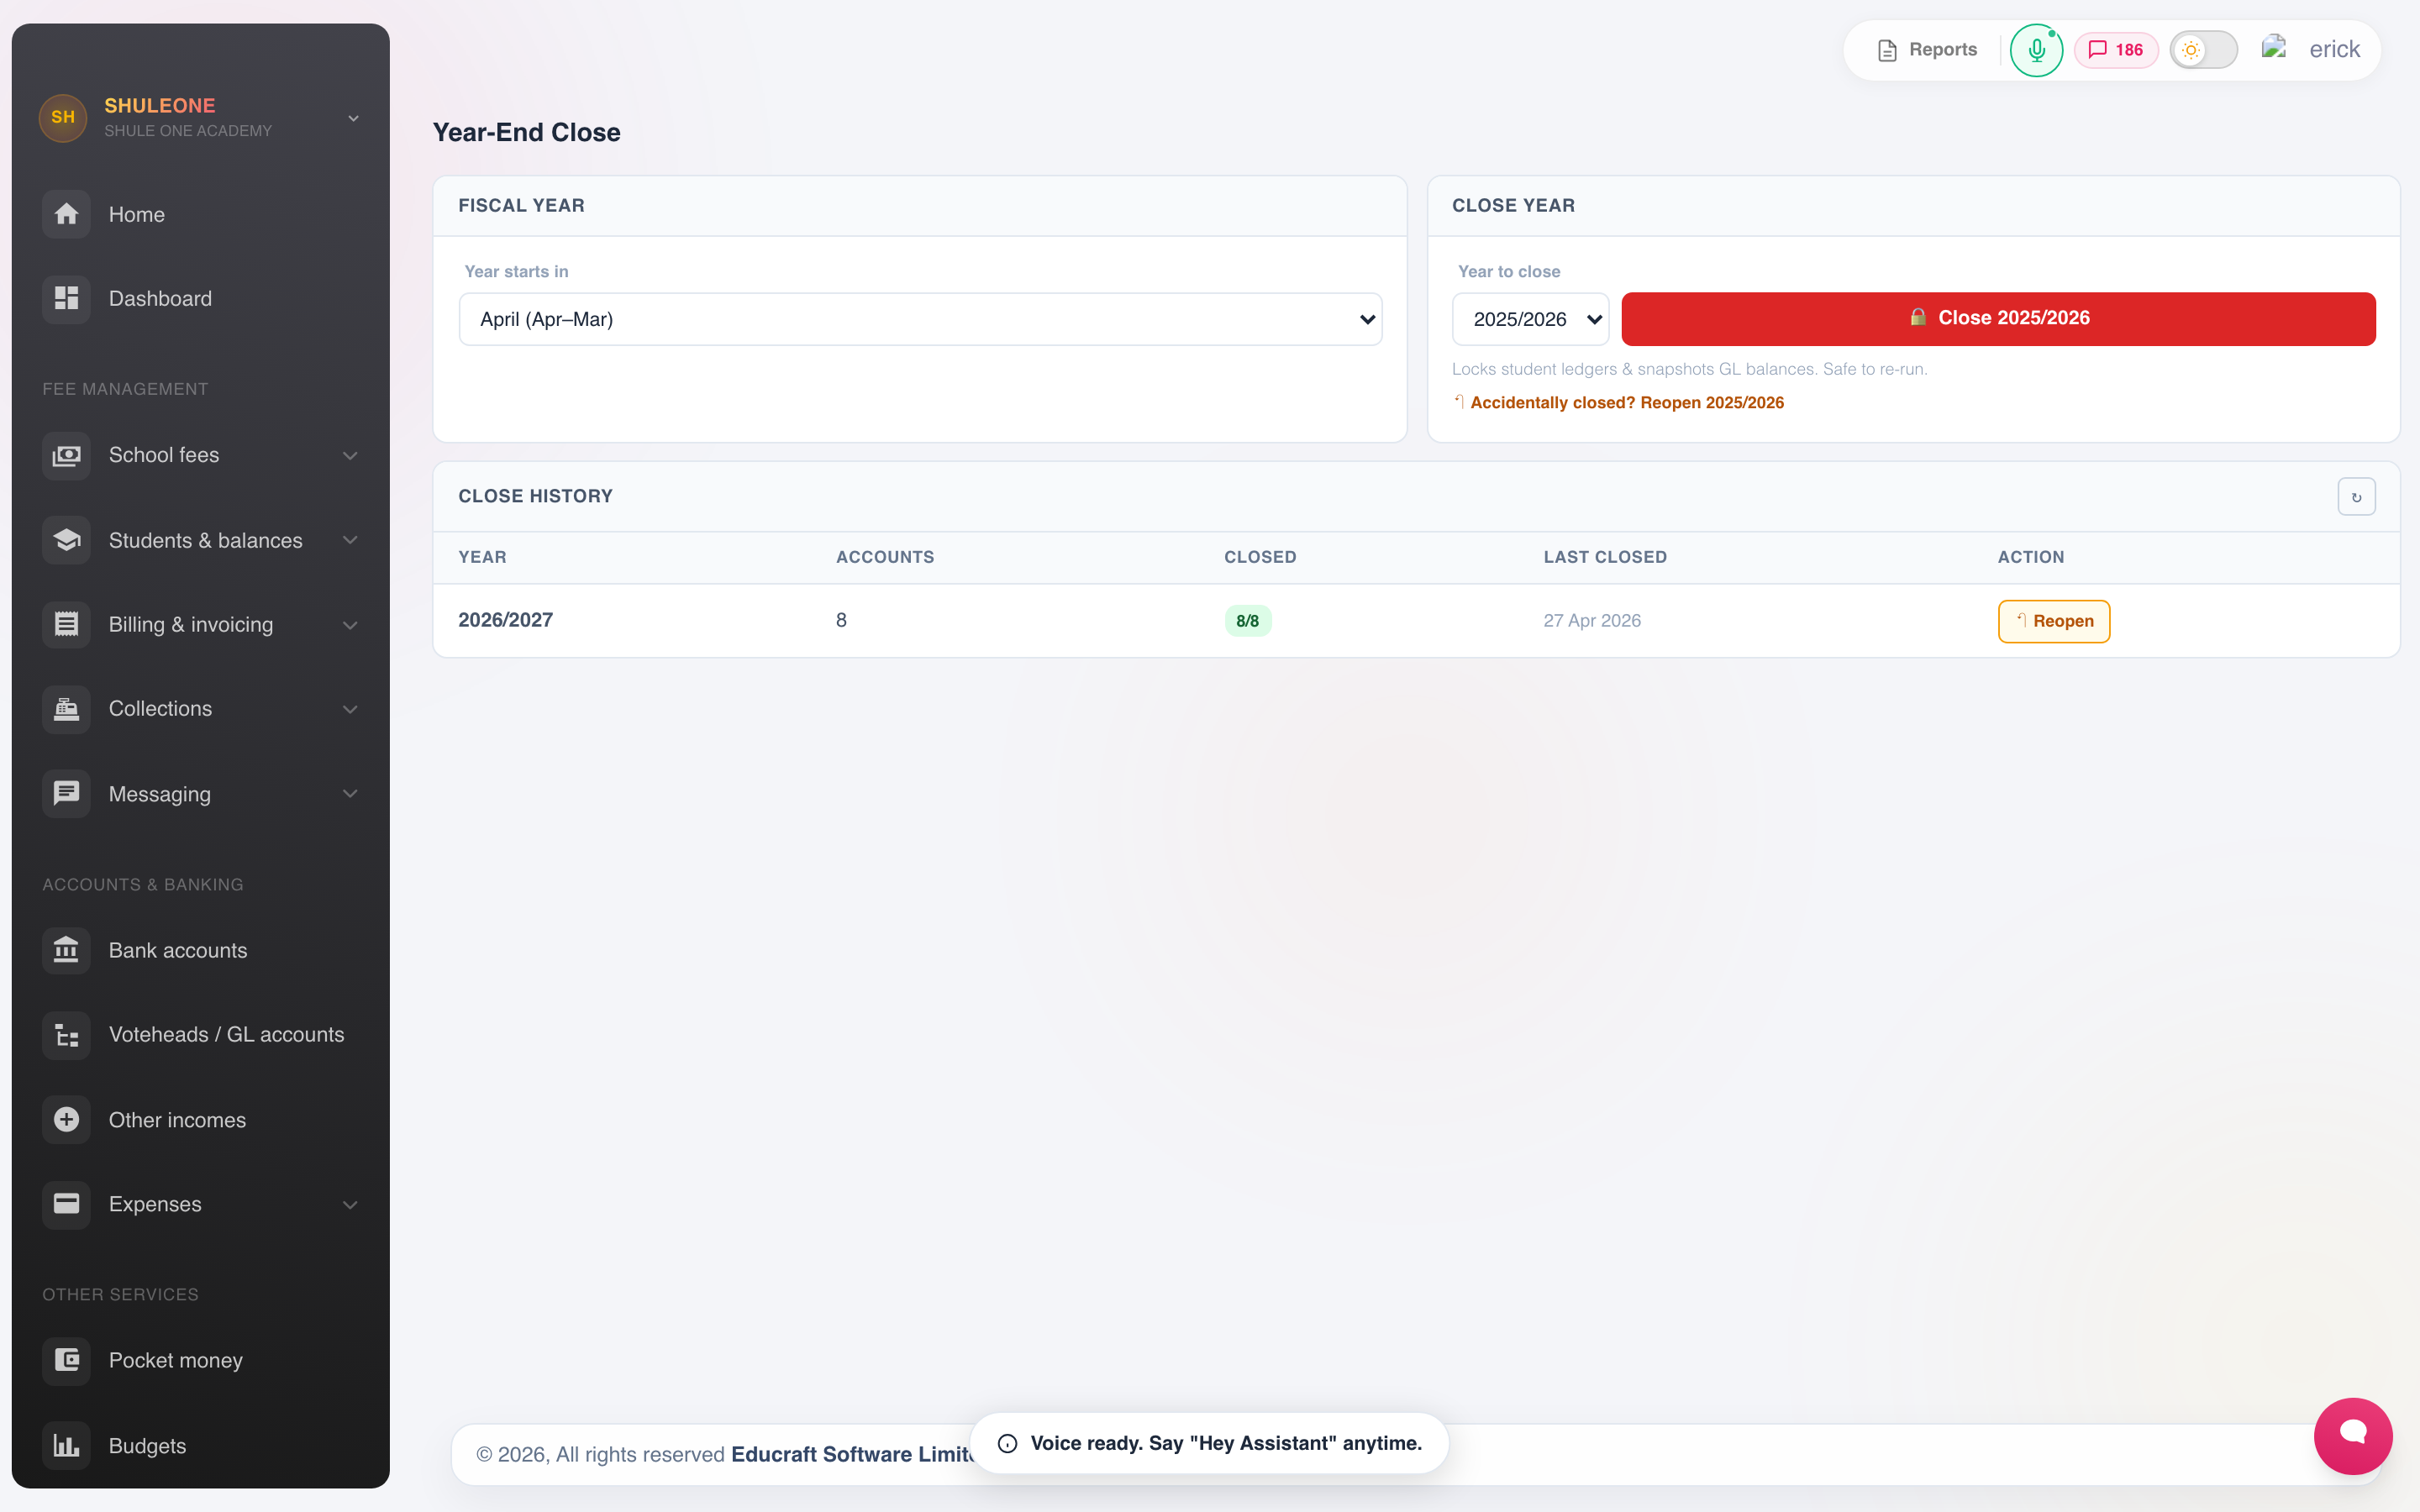Open the floating chat bubble

(x=2352, y=1435)
